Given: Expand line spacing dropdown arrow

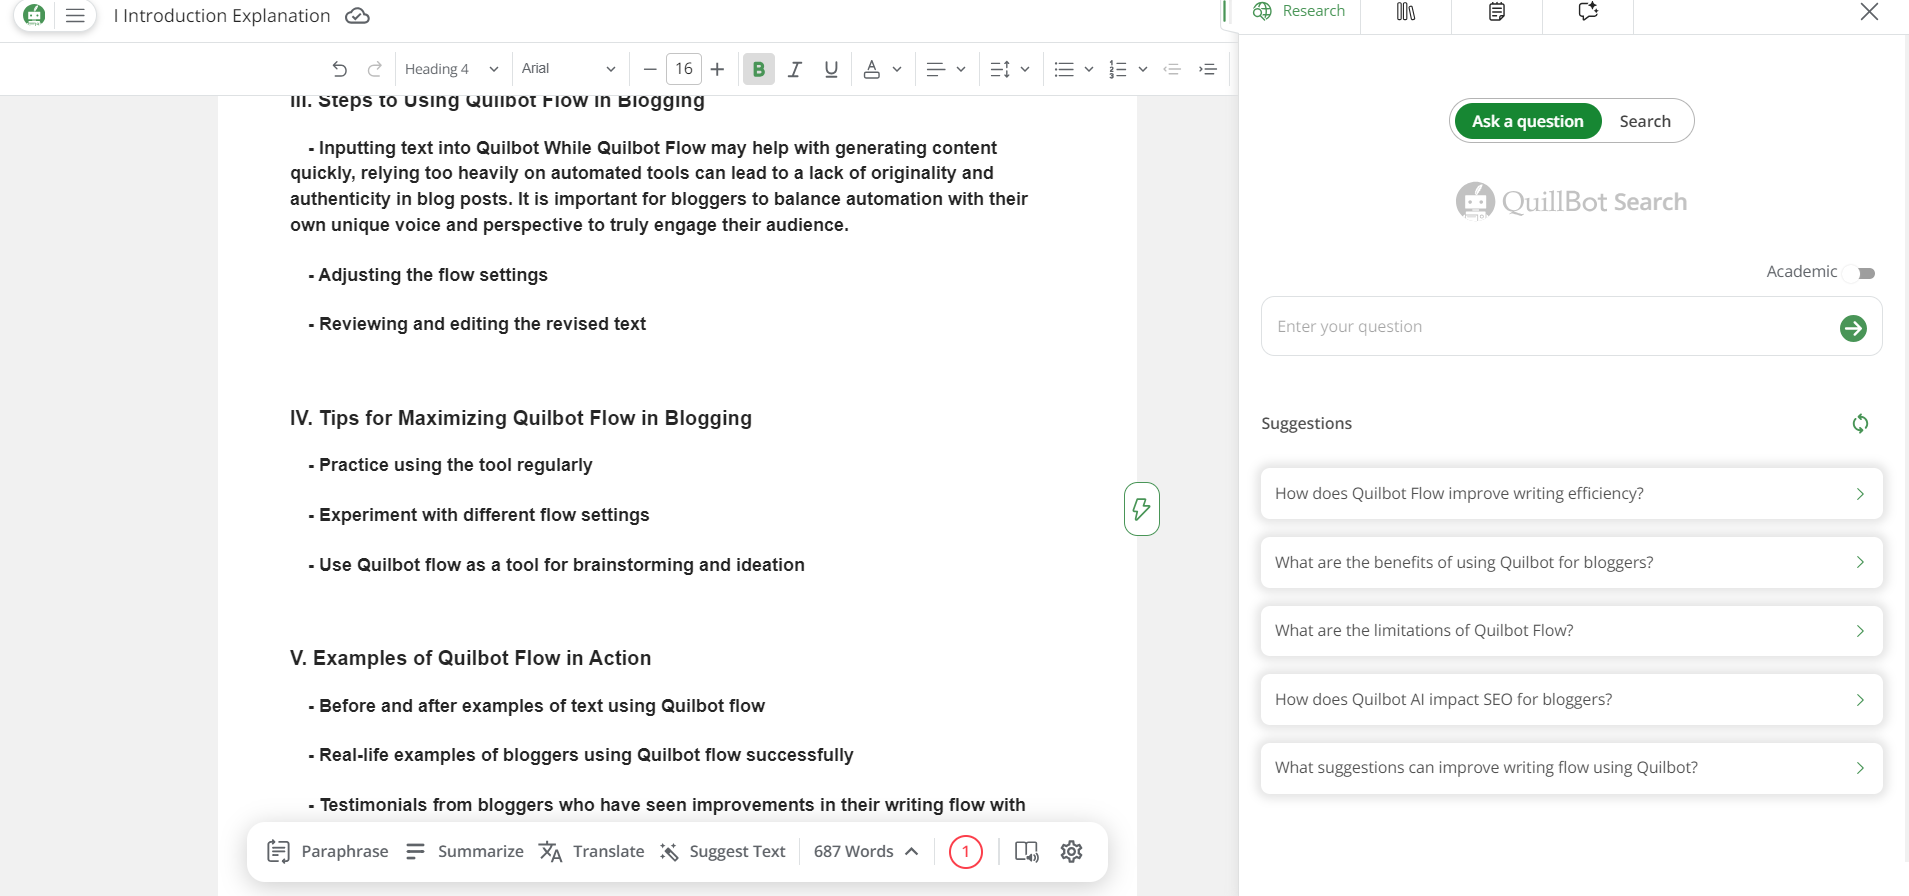Looking at the screenshot, I should 1025,69.
